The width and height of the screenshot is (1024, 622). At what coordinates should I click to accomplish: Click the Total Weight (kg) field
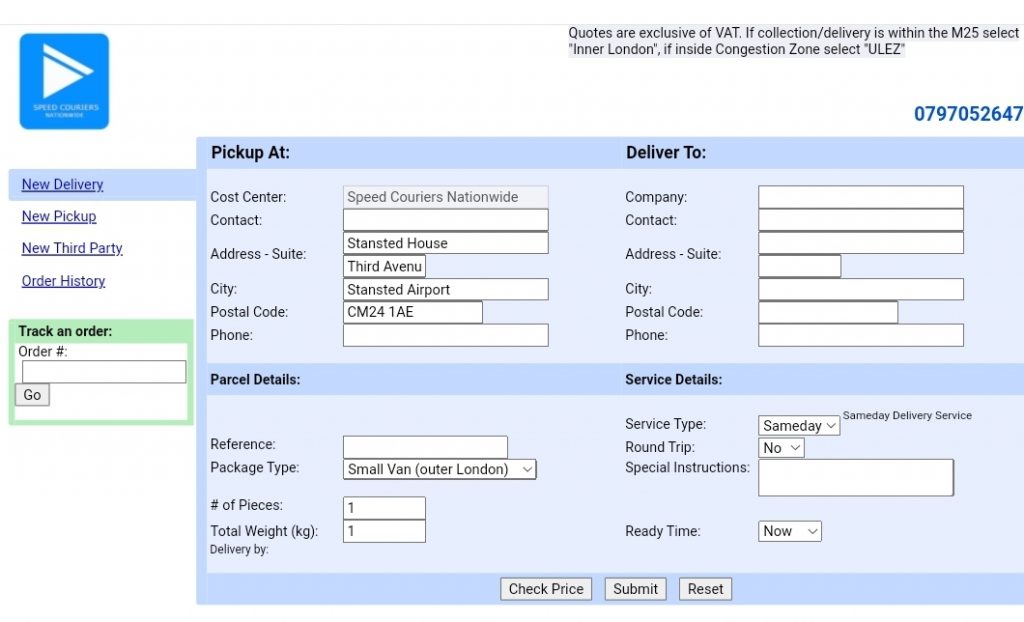(384, 532)
